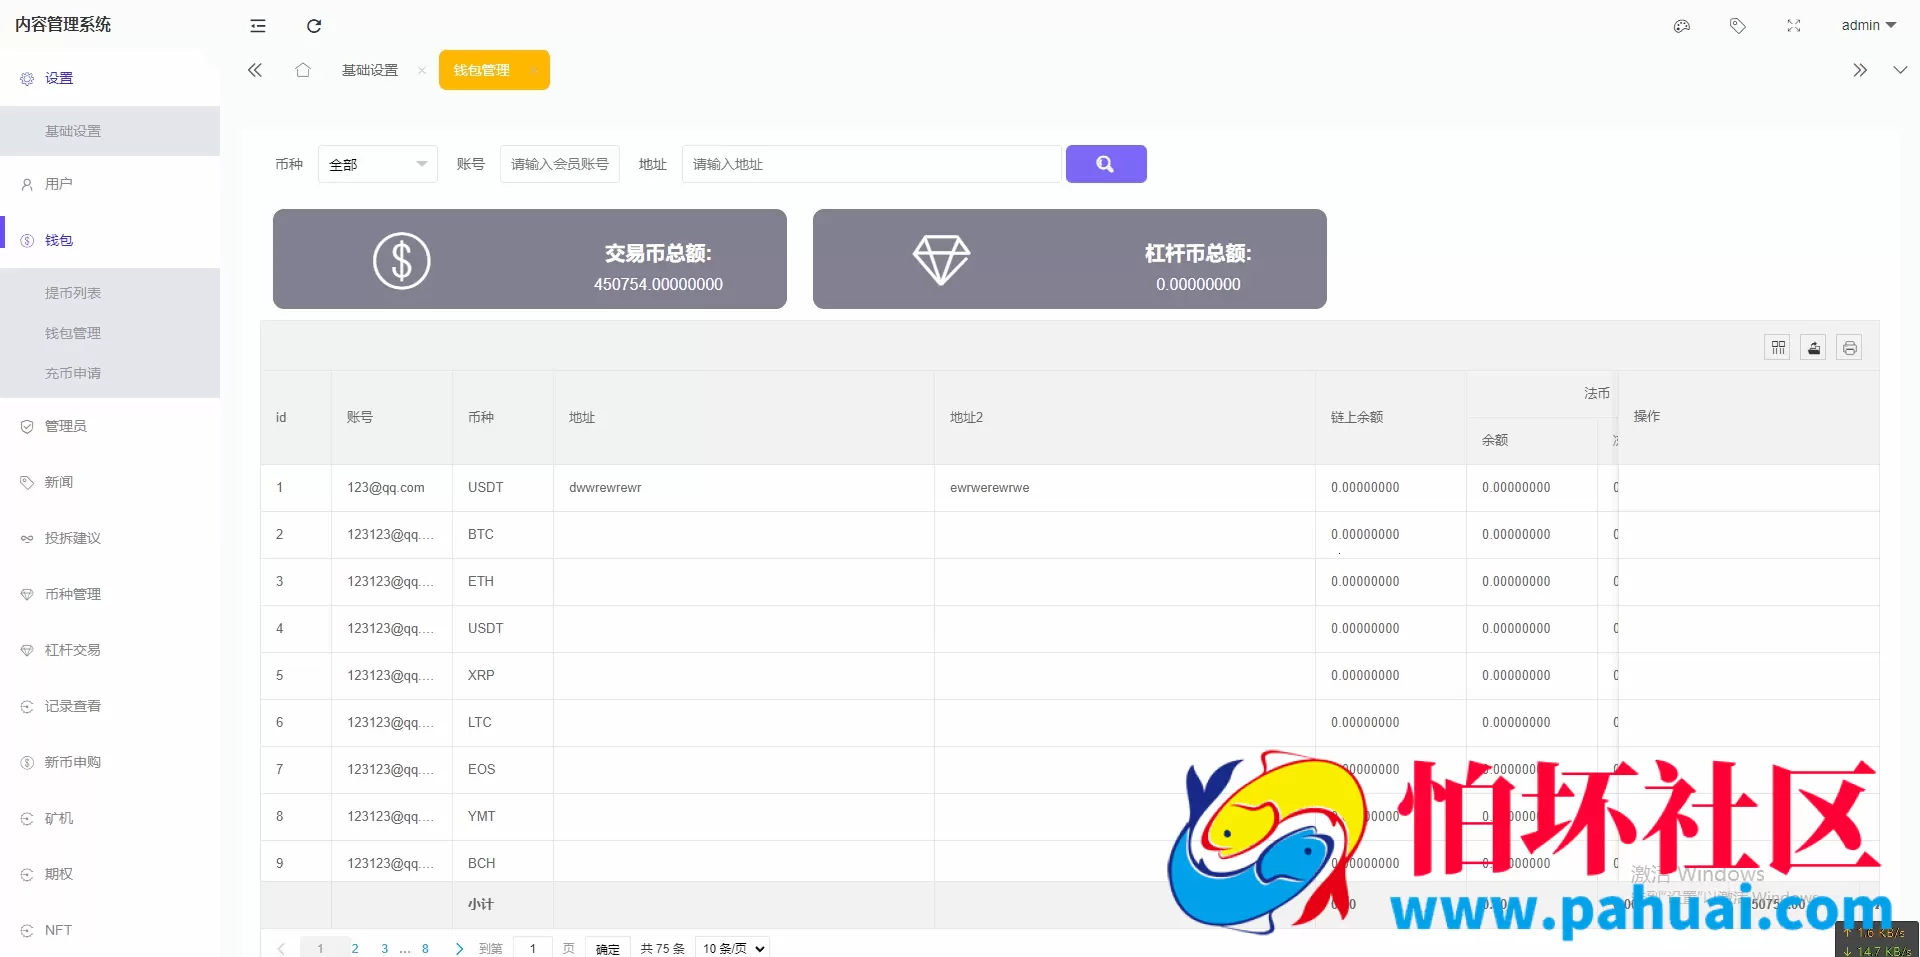Expand the 新闻 sidebar menu
Screen dimensions: 1920x957
[x=110, y=482]
